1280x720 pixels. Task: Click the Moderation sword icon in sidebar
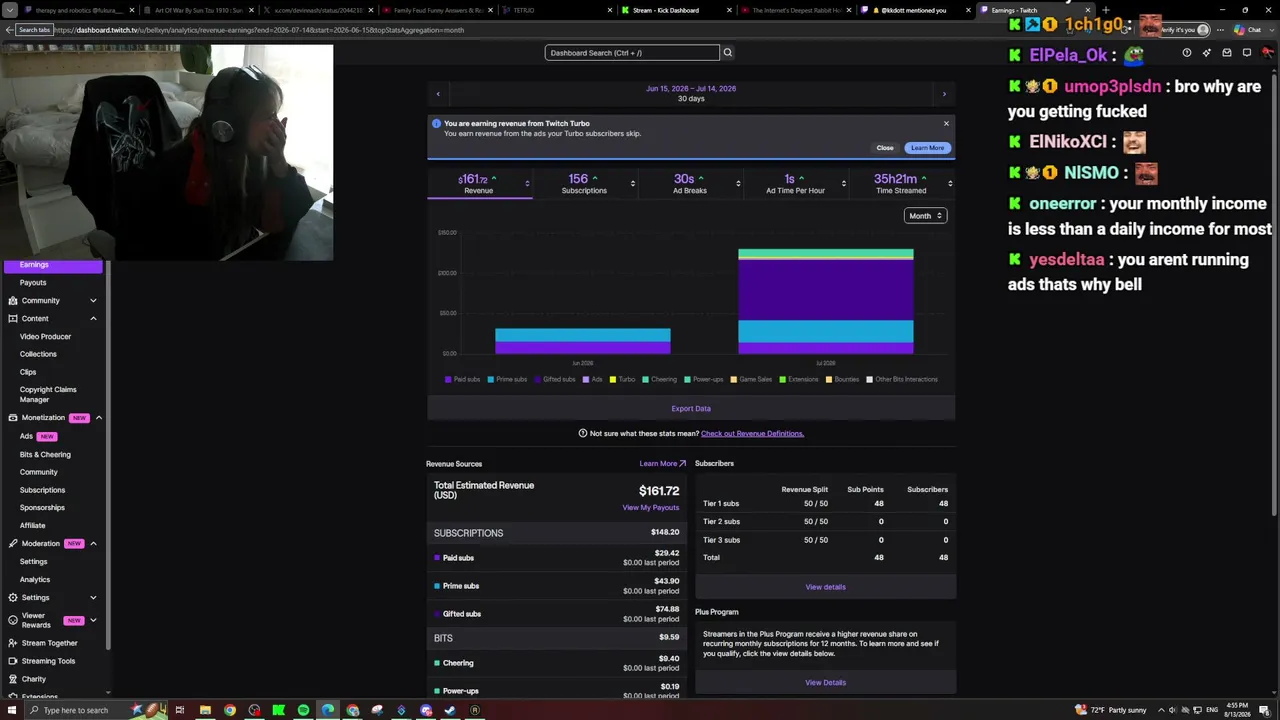[x=12, y=544]
